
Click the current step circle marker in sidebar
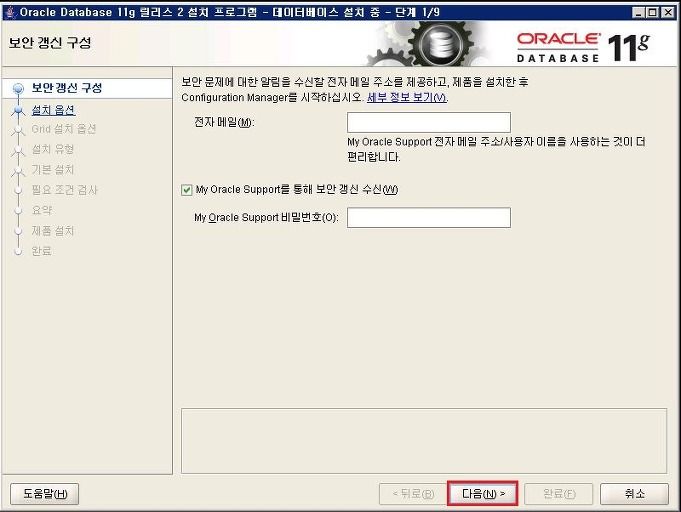click(x=18, y=89)
